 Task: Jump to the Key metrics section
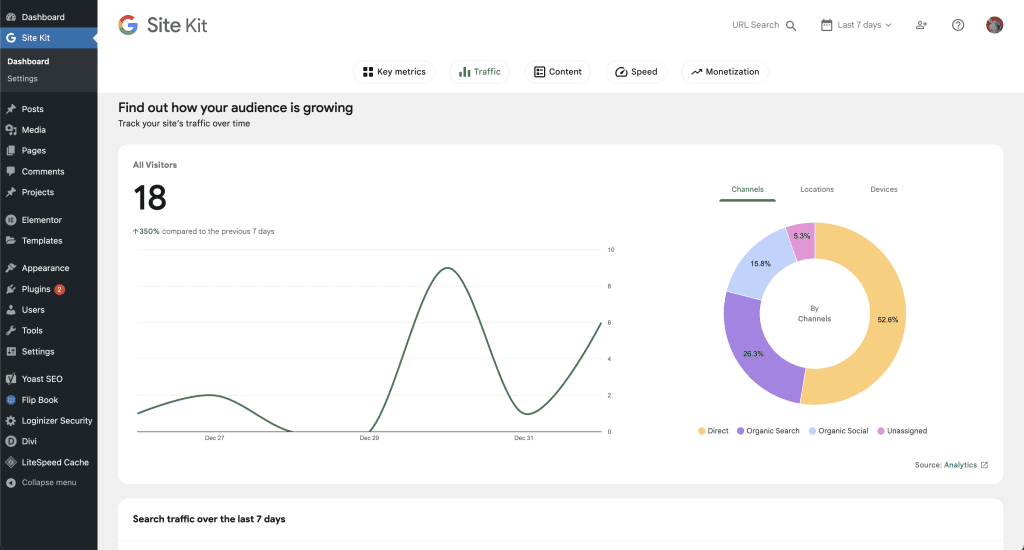coord(394,72)
